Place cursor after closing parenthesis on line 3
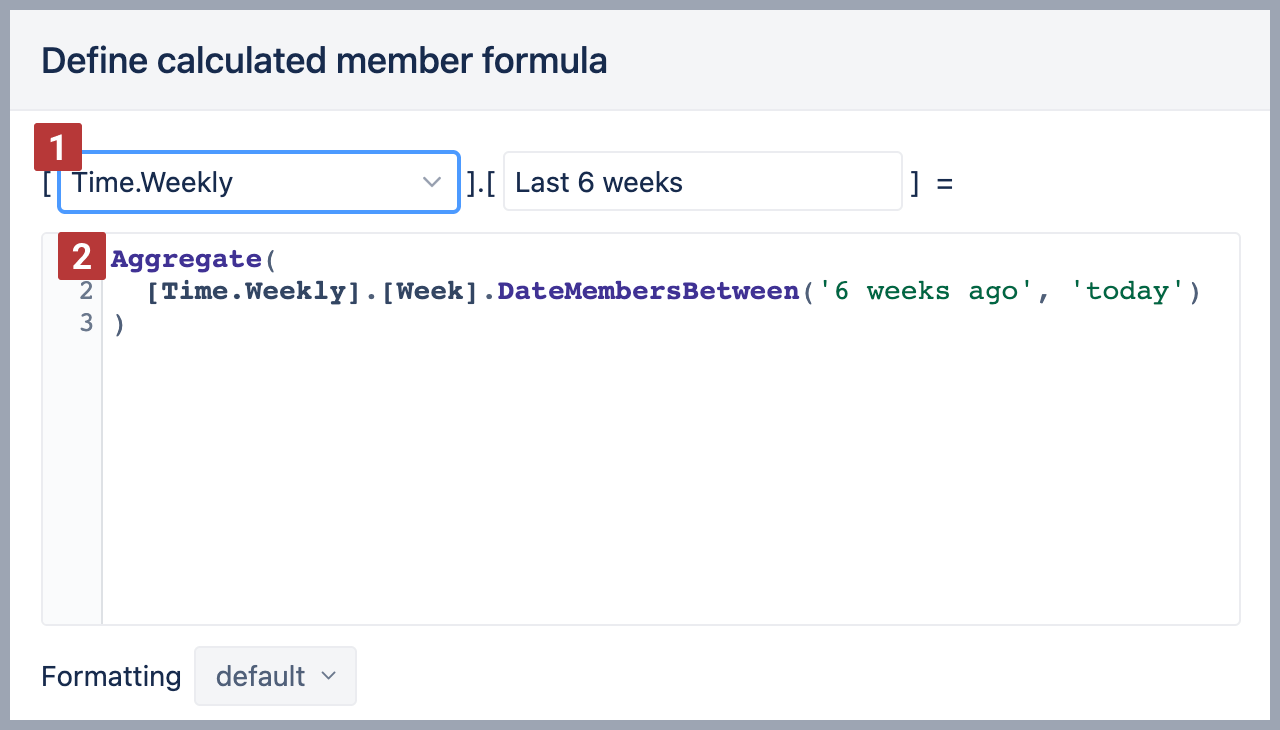 point(126,324)
